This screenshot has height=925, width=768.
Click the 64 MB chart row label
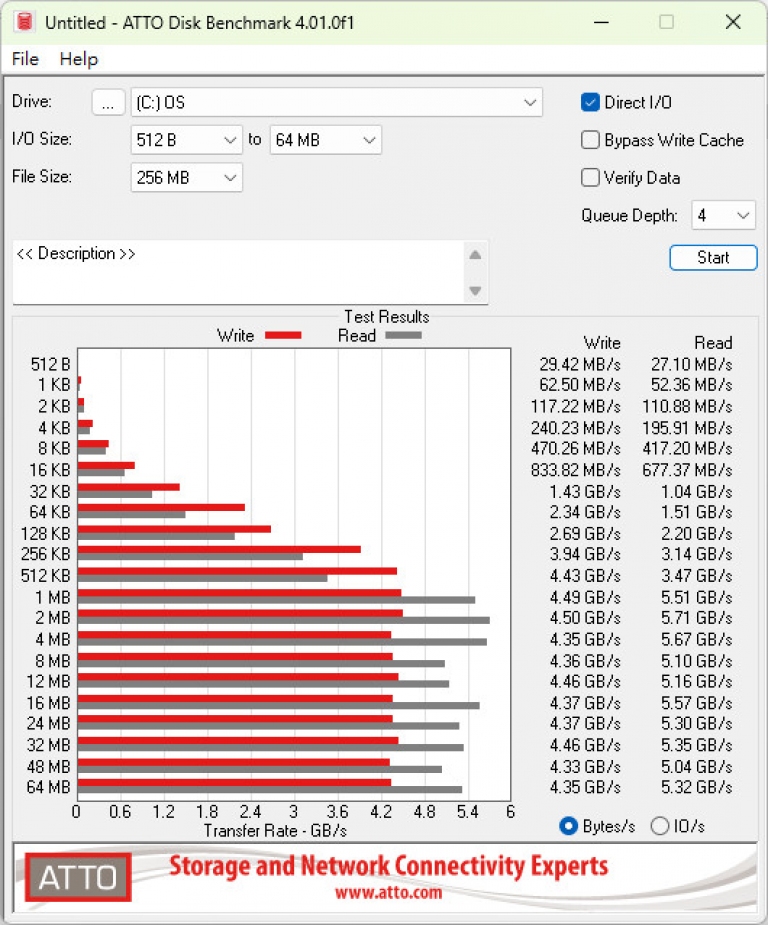coord(48,788)
